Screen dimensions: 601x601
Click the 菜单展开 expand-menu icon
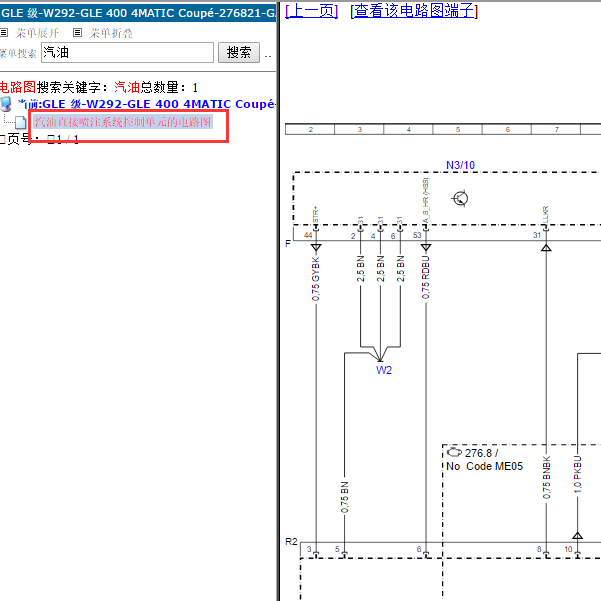pyautogui.click(x=4, y=33)
